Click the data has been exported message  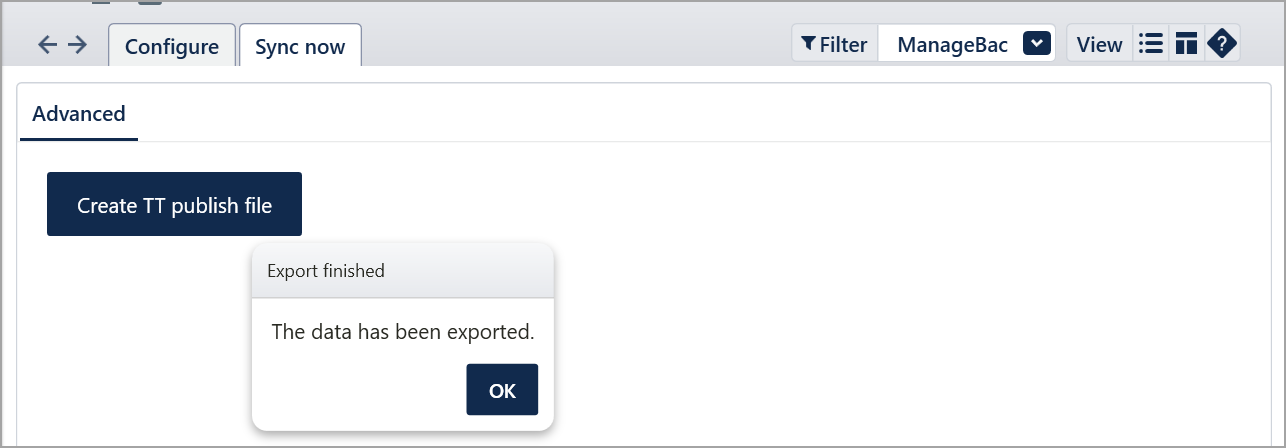click(x=403, y=331)
